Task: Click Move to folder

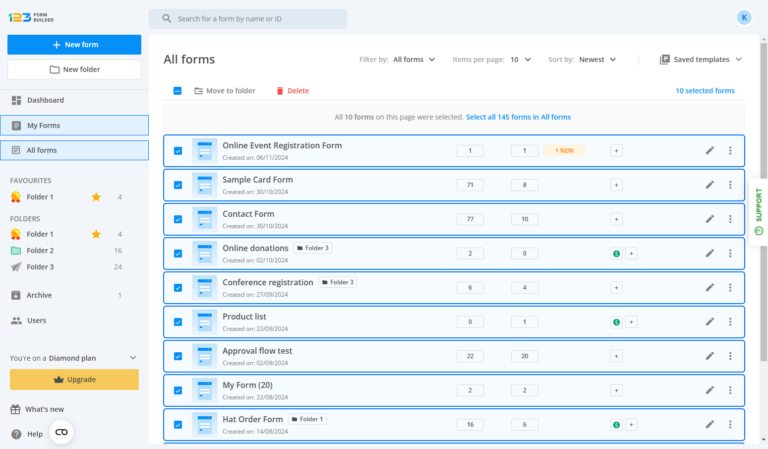Action: 225,91
